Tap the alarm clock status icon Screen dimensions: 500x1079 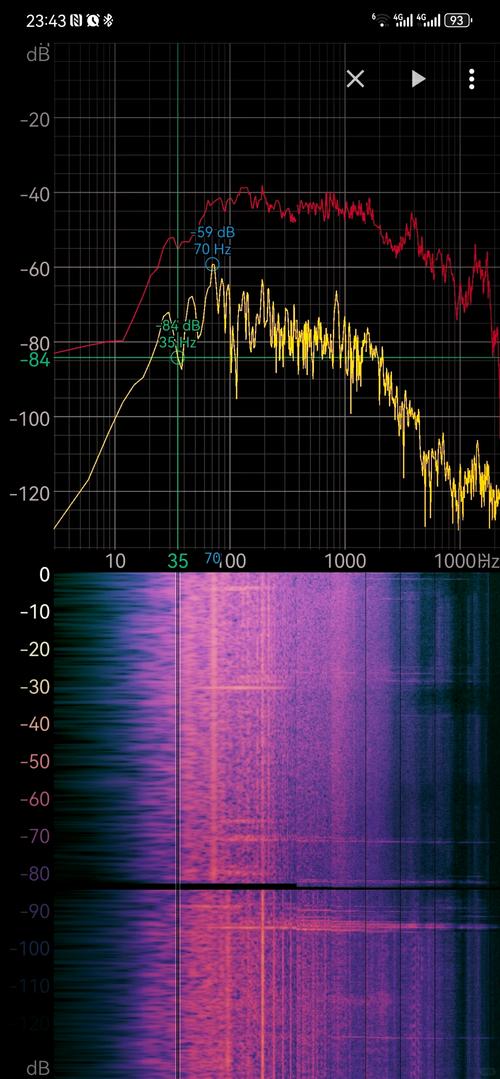click(93, 21)
